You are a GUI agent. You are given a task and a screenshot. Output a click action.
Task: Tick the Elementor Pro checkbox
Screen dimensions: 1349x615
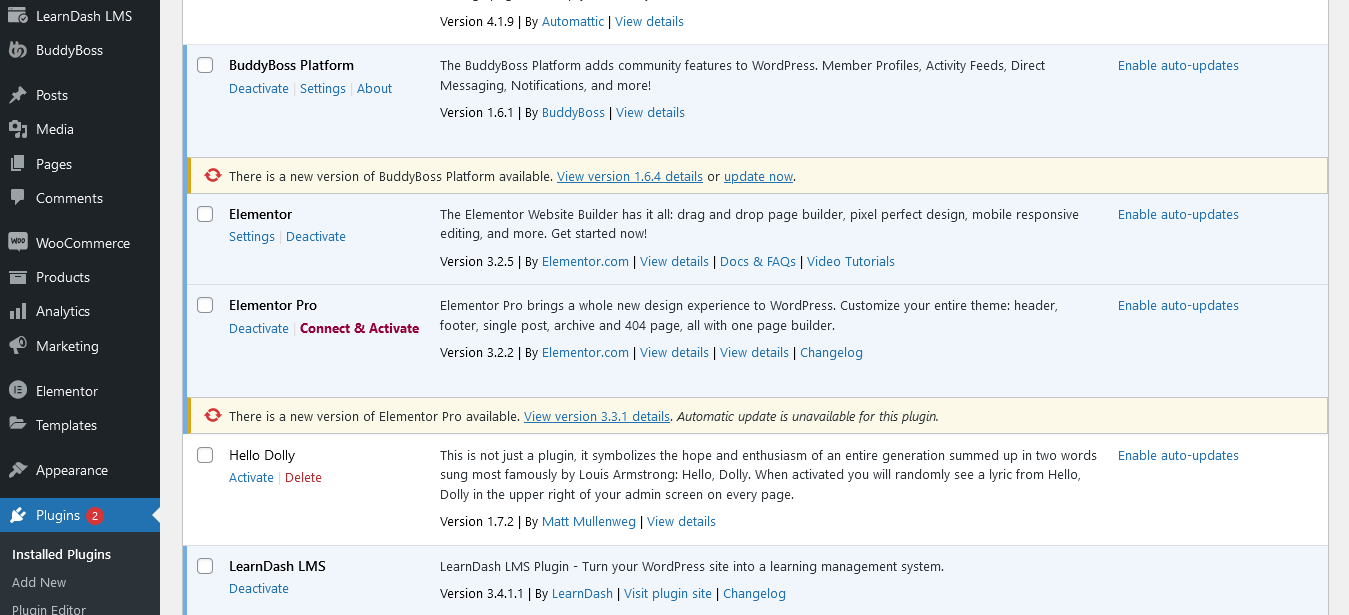coord(205,305)
